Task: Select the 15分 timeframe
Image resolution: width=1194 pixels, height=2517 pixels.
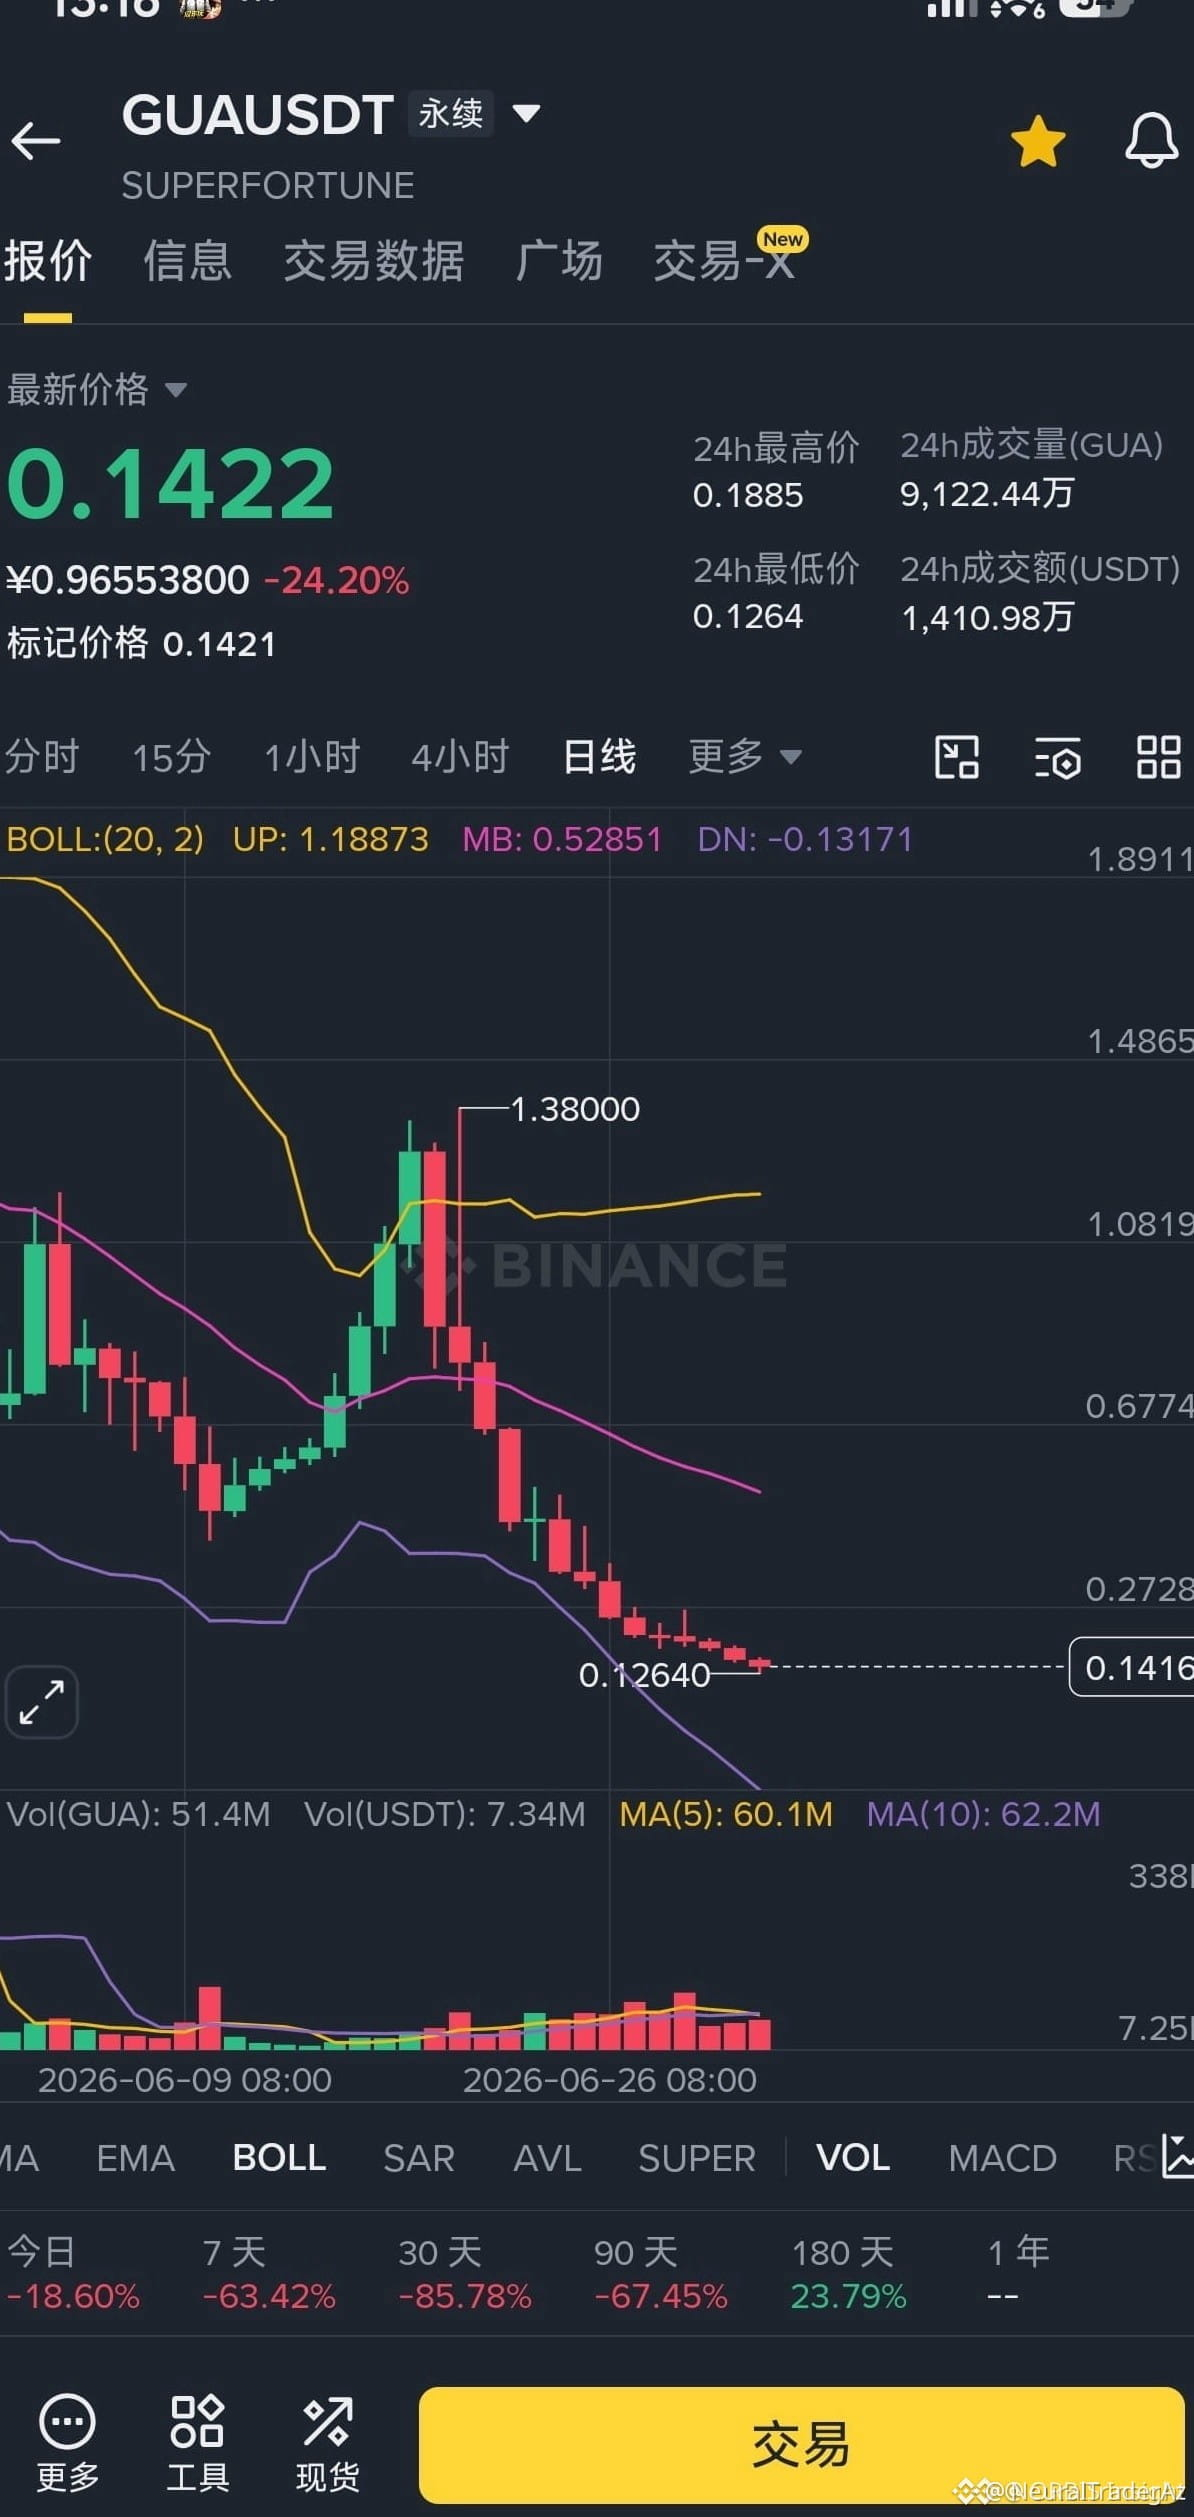Action: pos(171,757)
